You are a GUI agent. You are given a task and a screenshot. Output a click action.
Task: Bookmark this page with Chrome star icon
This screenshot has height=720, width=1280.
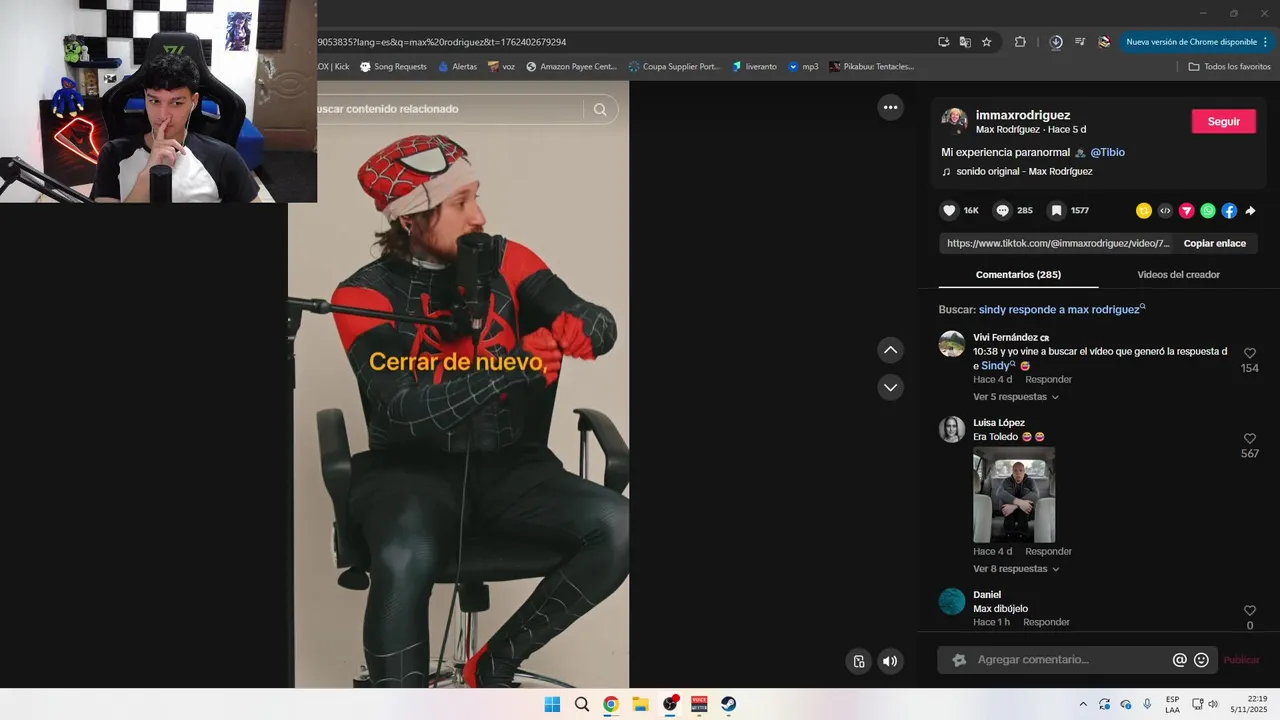coord(986,42)
